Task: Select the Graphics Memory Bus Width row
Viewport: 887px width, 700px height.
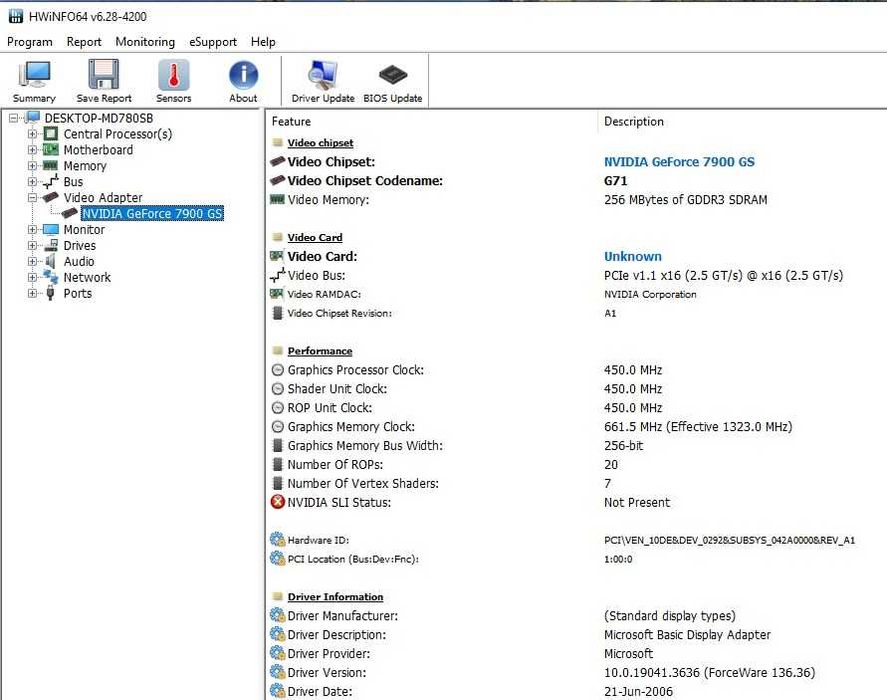Action: pos(576,445)
